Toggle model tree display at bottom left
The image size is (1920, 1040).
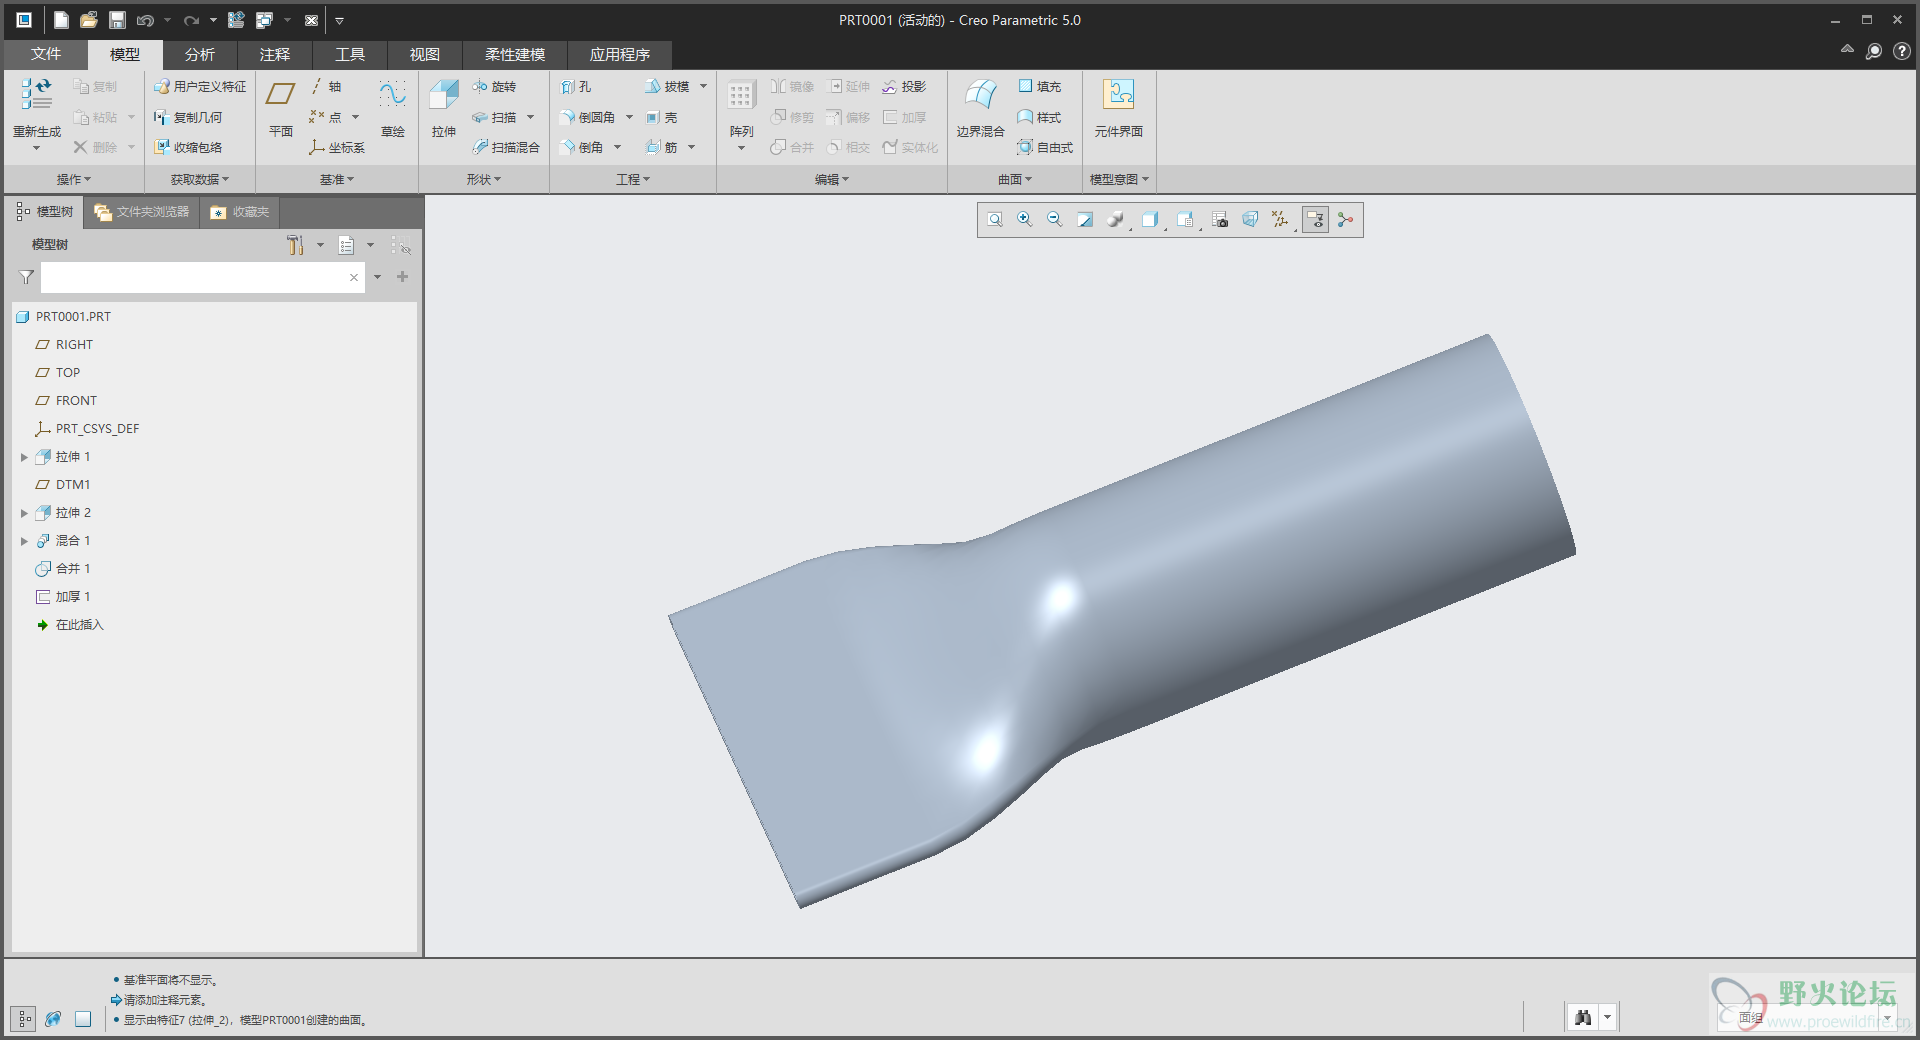[24, 1018]
